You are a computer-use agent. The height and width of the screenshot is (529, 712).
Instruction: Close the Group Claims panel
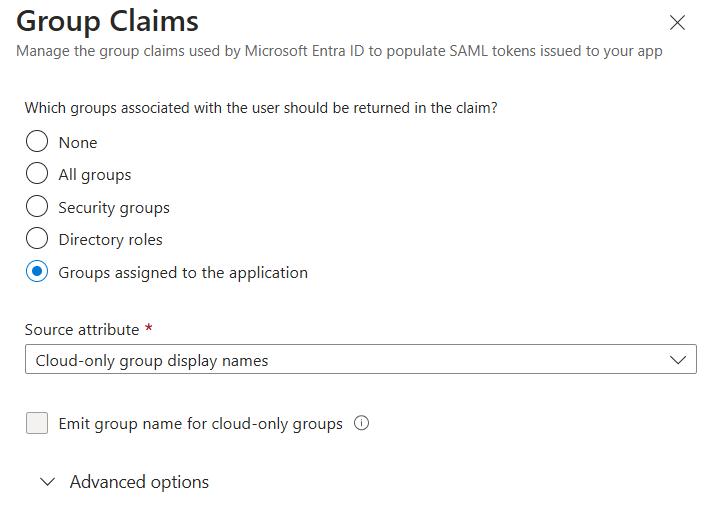pos(677,22)
